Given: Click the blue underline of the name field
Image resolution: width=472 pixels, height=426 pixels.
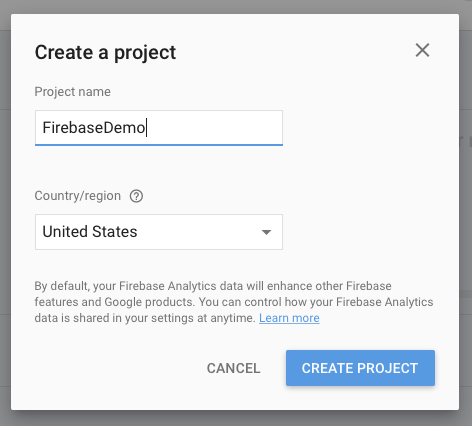Looking at the screenshot, I should [159, 145].
